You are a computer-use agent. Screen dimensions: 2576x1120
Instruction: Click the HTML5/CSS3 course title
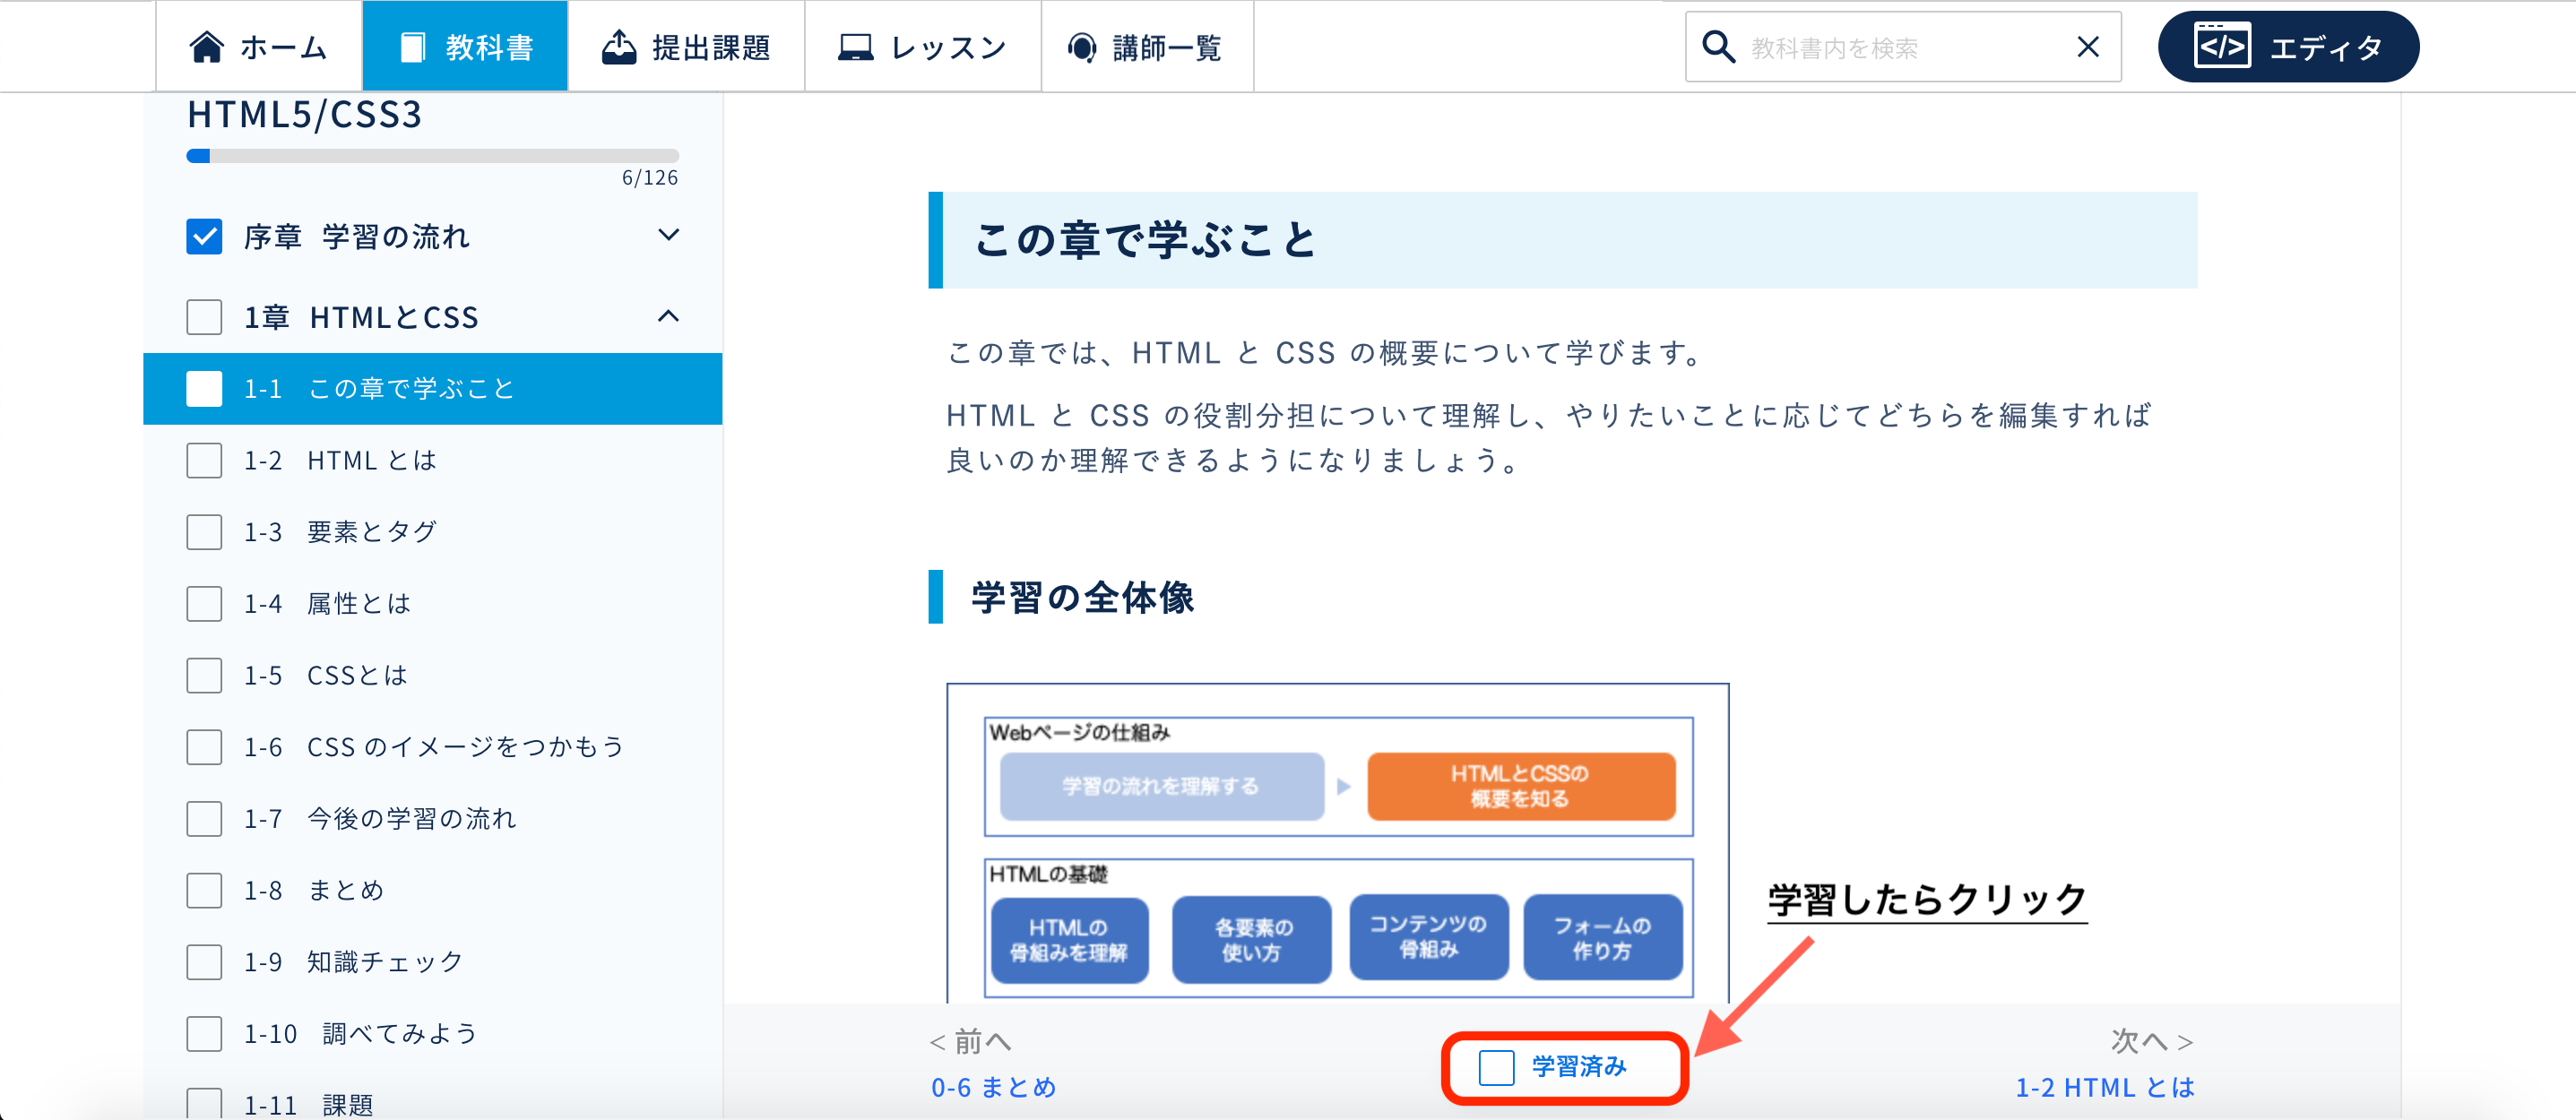[305, 115]
